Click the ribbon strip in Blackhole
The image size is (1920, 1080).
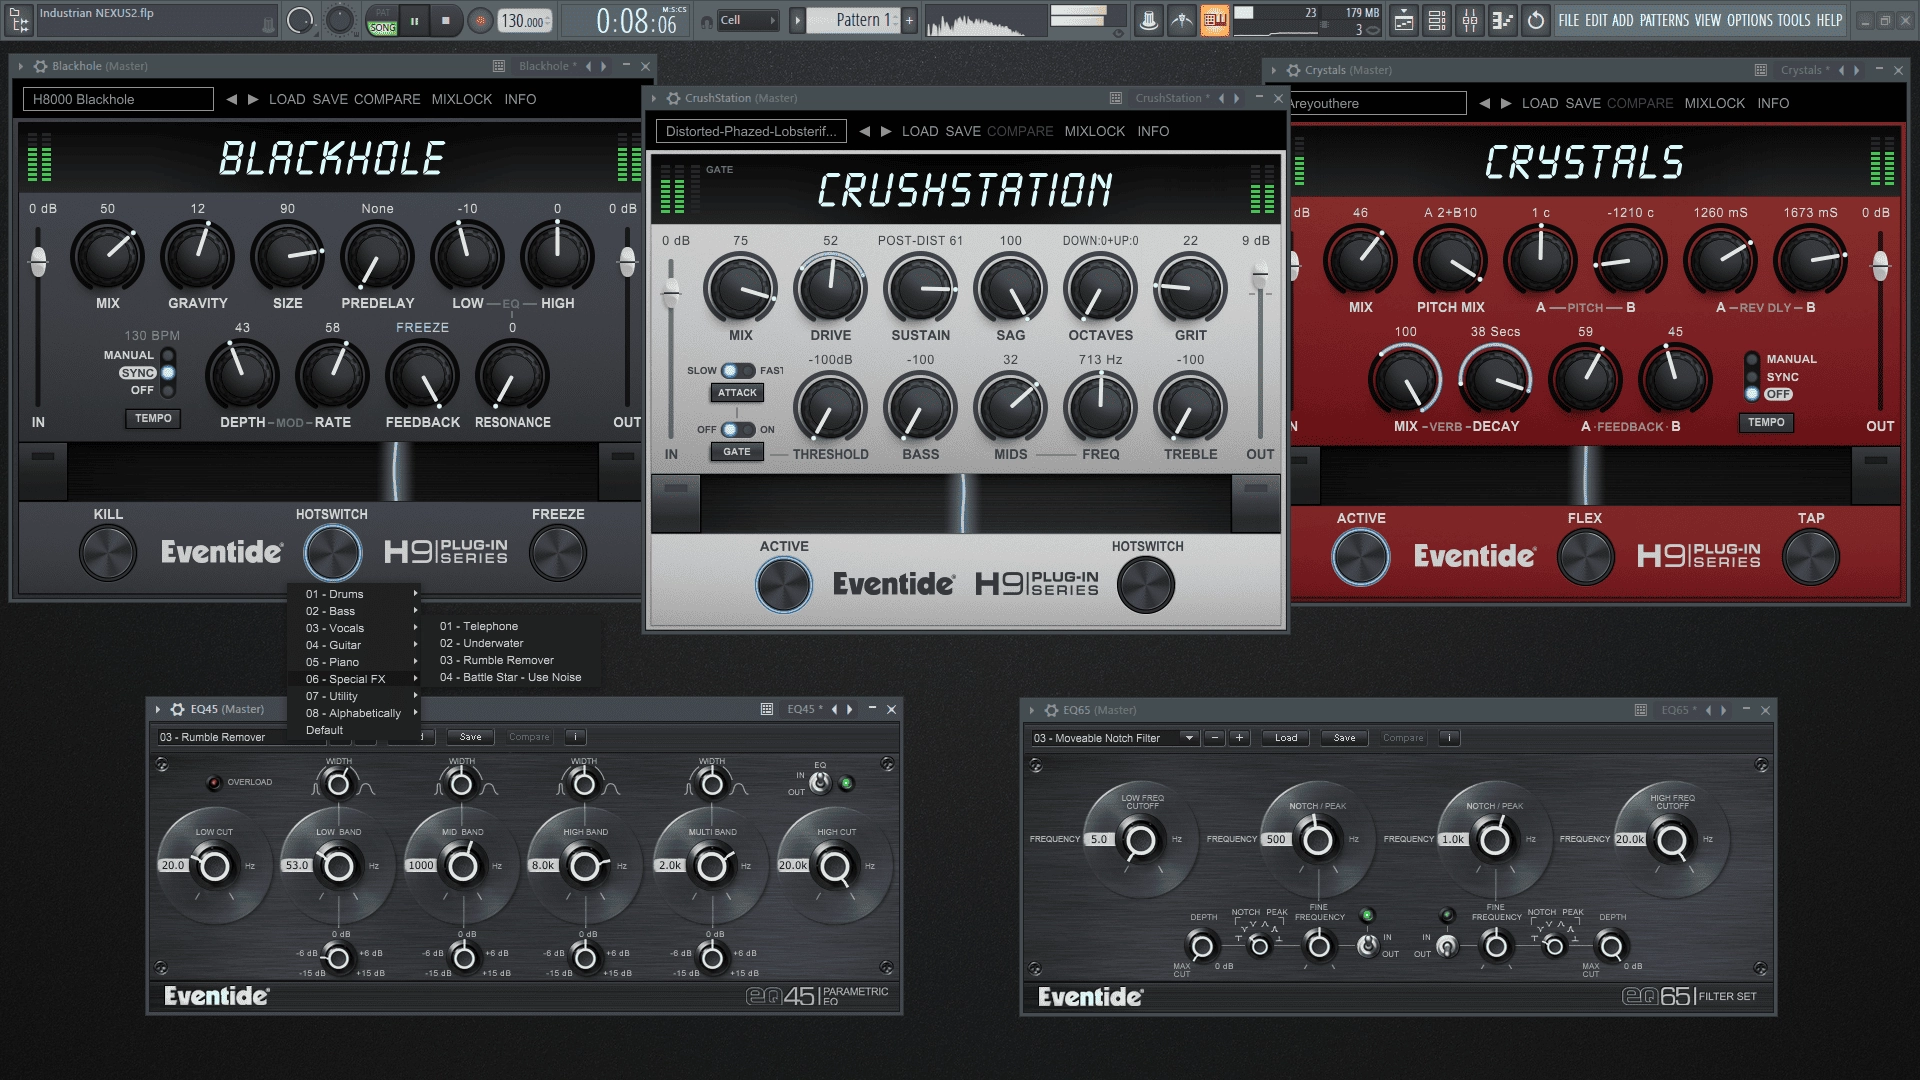pyautogui.click(x=332, y=472)
